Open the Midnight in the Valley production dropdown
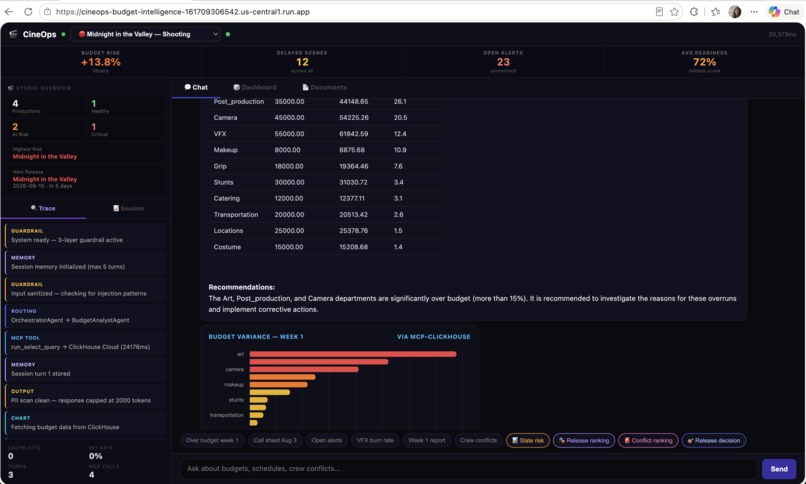This screenshot has width=806, height=484. [x=147, y=34]
